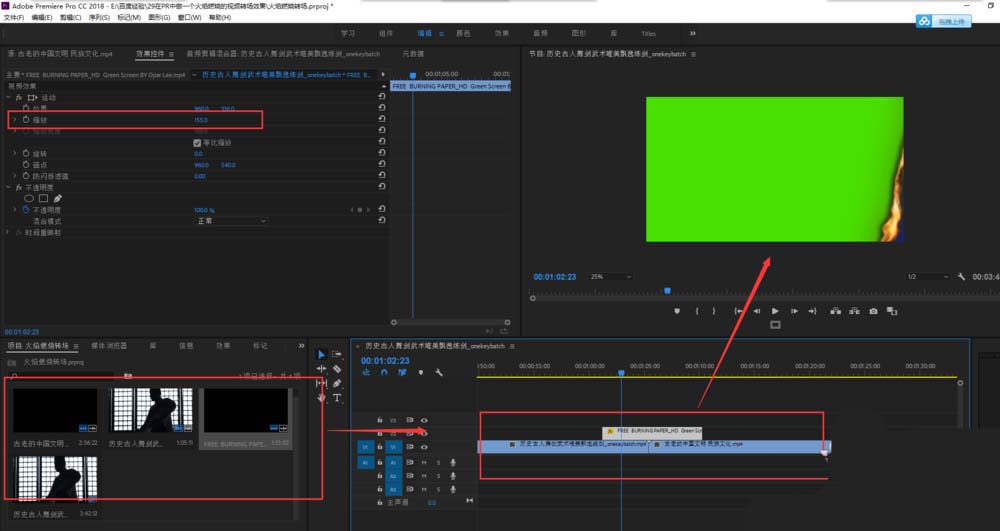1000x531 pixels.
Task: Select FREE BURNING PAPER clip thumbnail
Action: coord(246,411)
